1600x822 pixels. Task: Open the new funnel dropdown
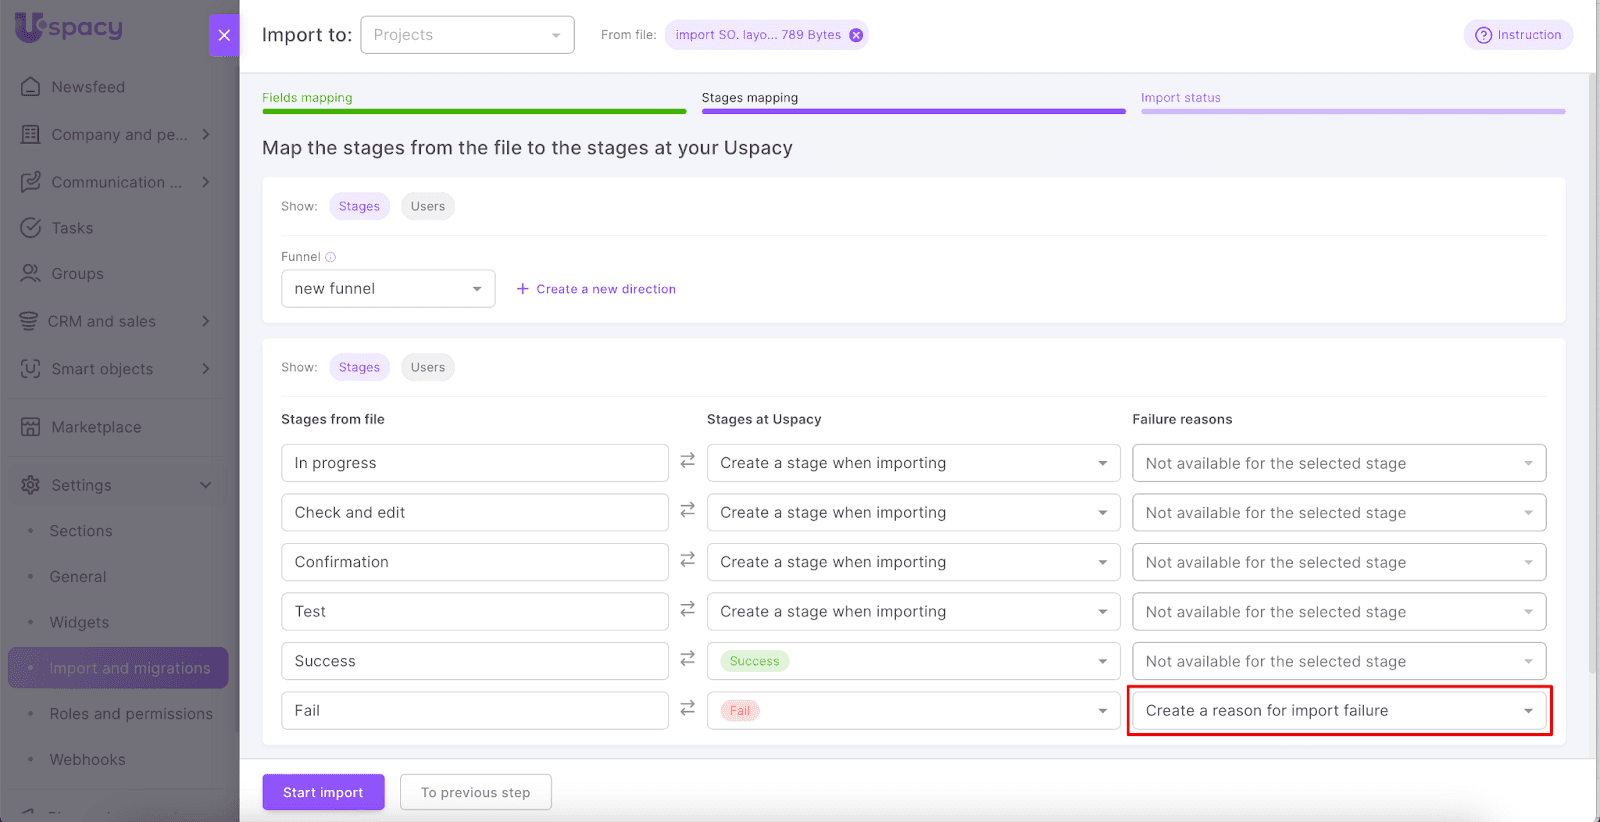(x=388, y=289)
